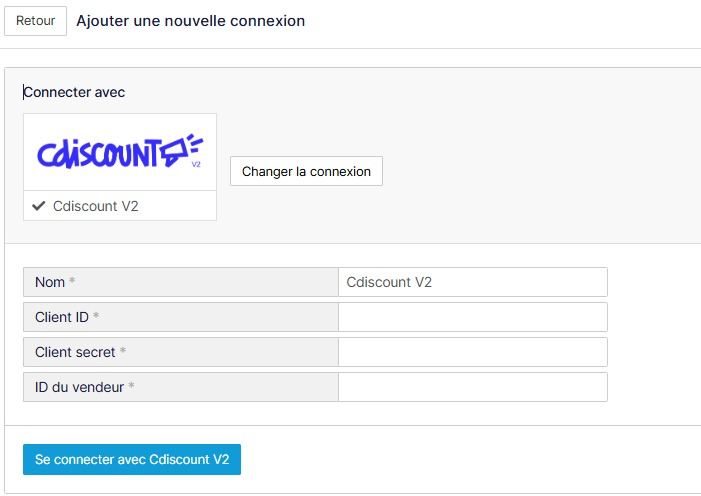Focus the Nom input field
The width and height of the screenshot is (701, 496).
tap(473, 282)
